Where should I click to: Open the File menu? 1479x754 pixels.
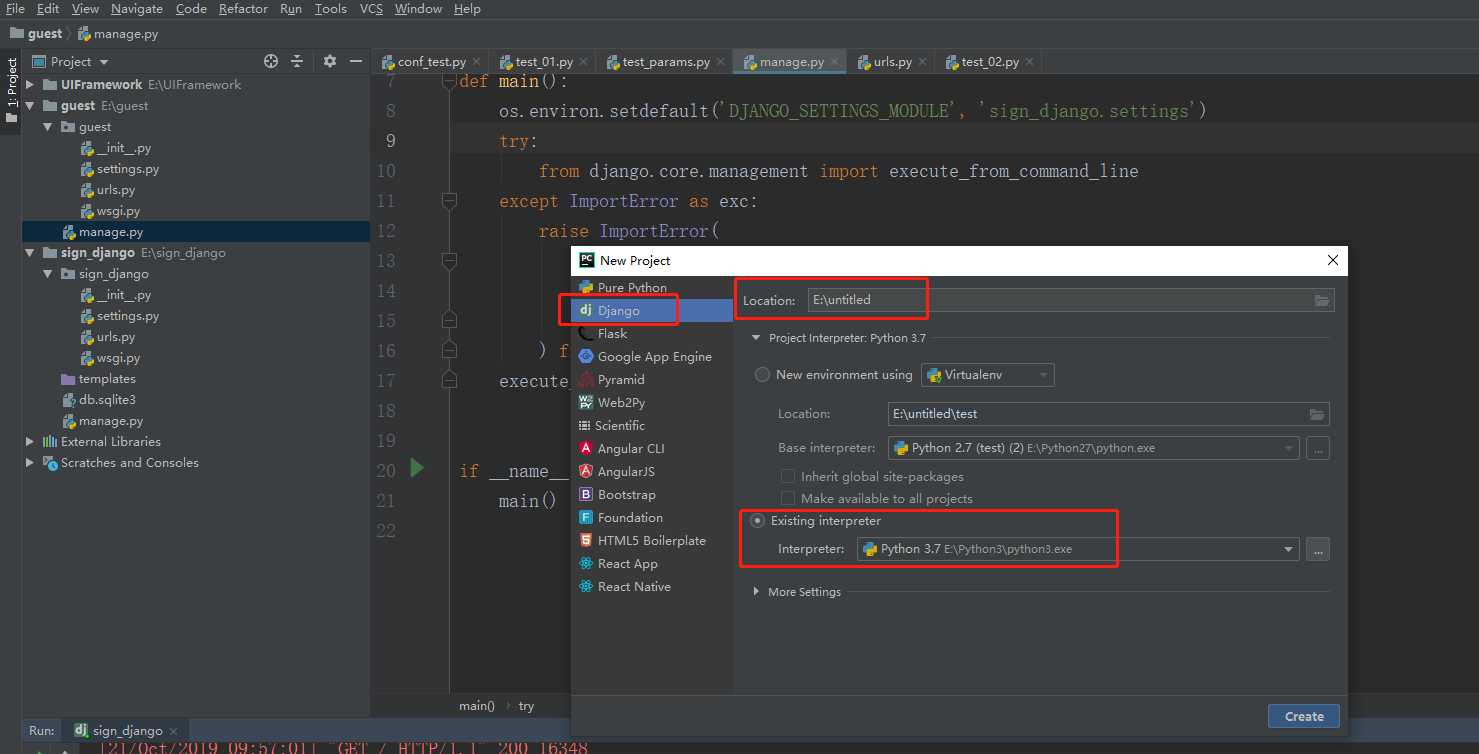tap(15, 9)
